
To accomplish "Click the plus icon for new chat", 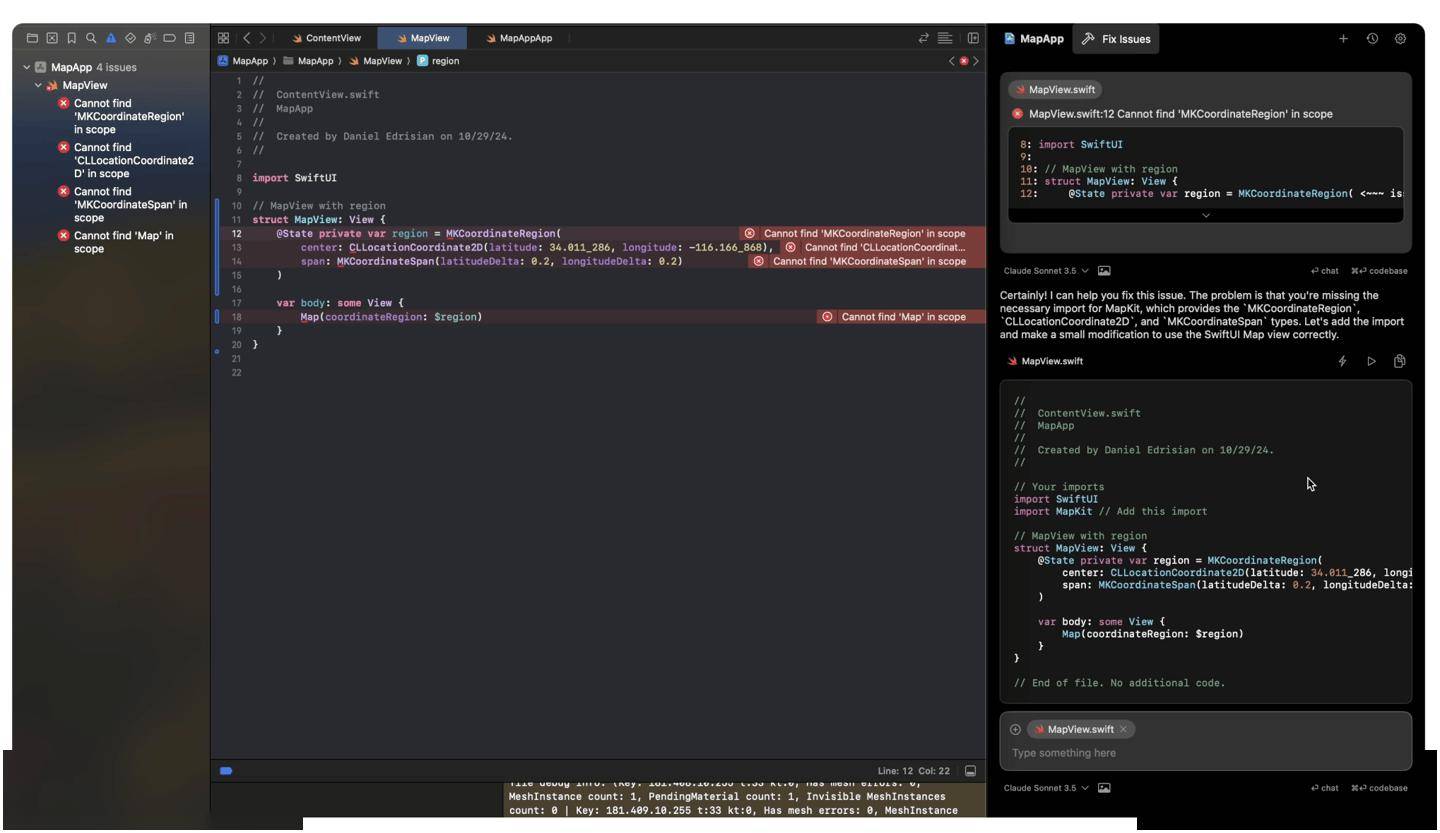I will 1343,39.
